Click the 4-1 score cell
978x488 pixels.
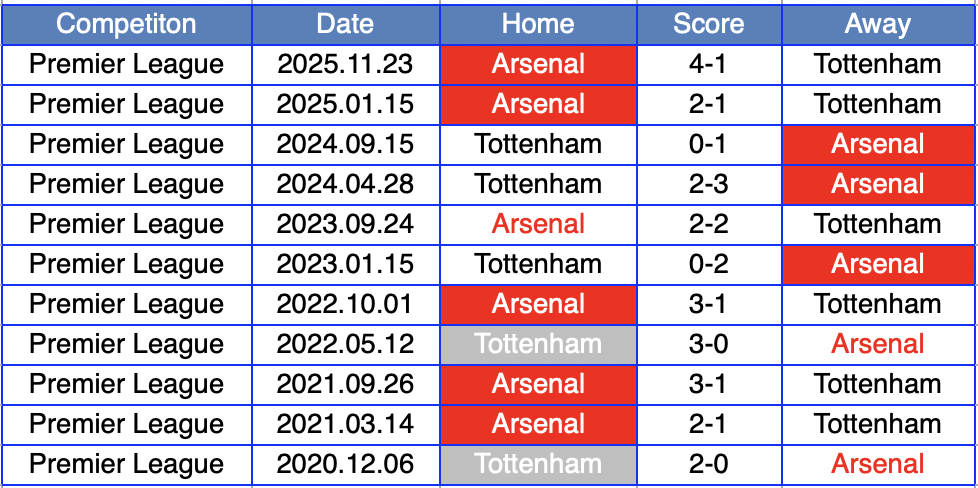coord(709,64)
